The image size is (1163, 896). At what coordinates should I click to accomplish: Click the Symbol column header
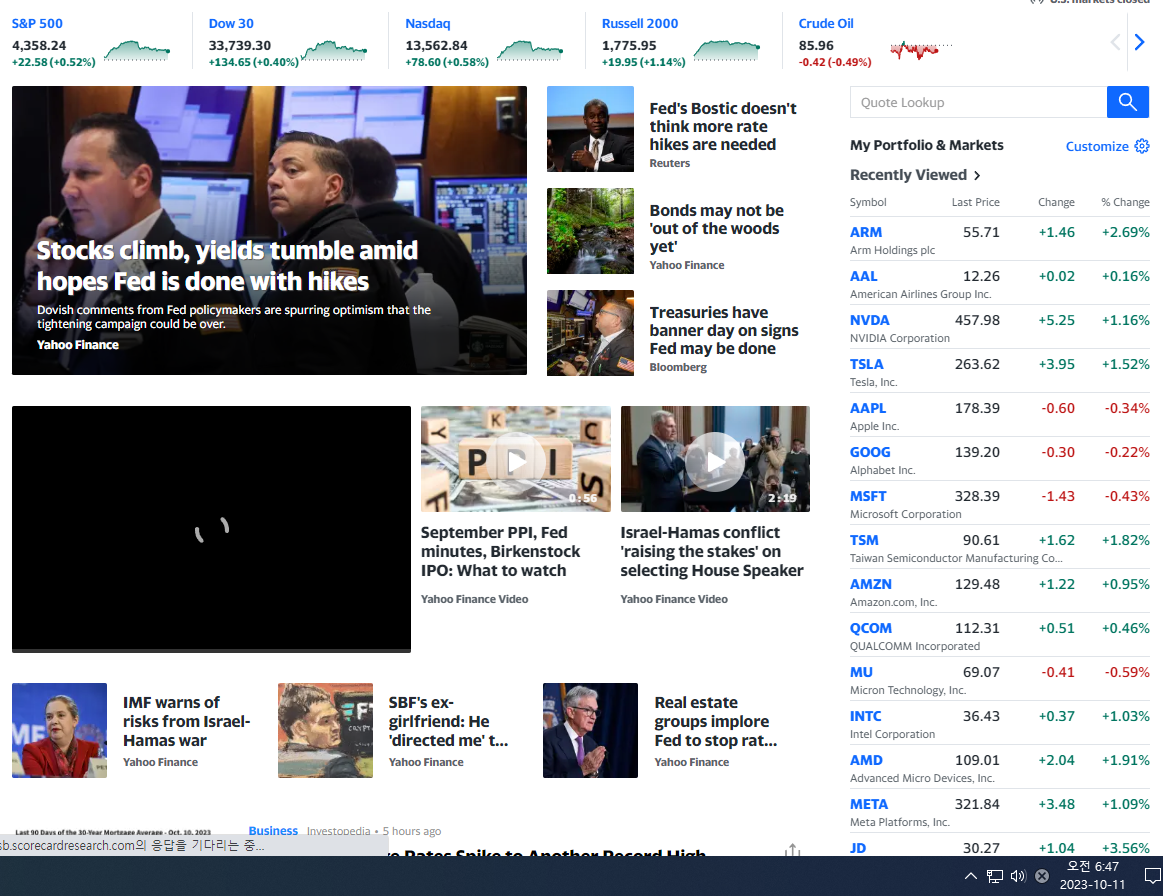pos(868,202)
